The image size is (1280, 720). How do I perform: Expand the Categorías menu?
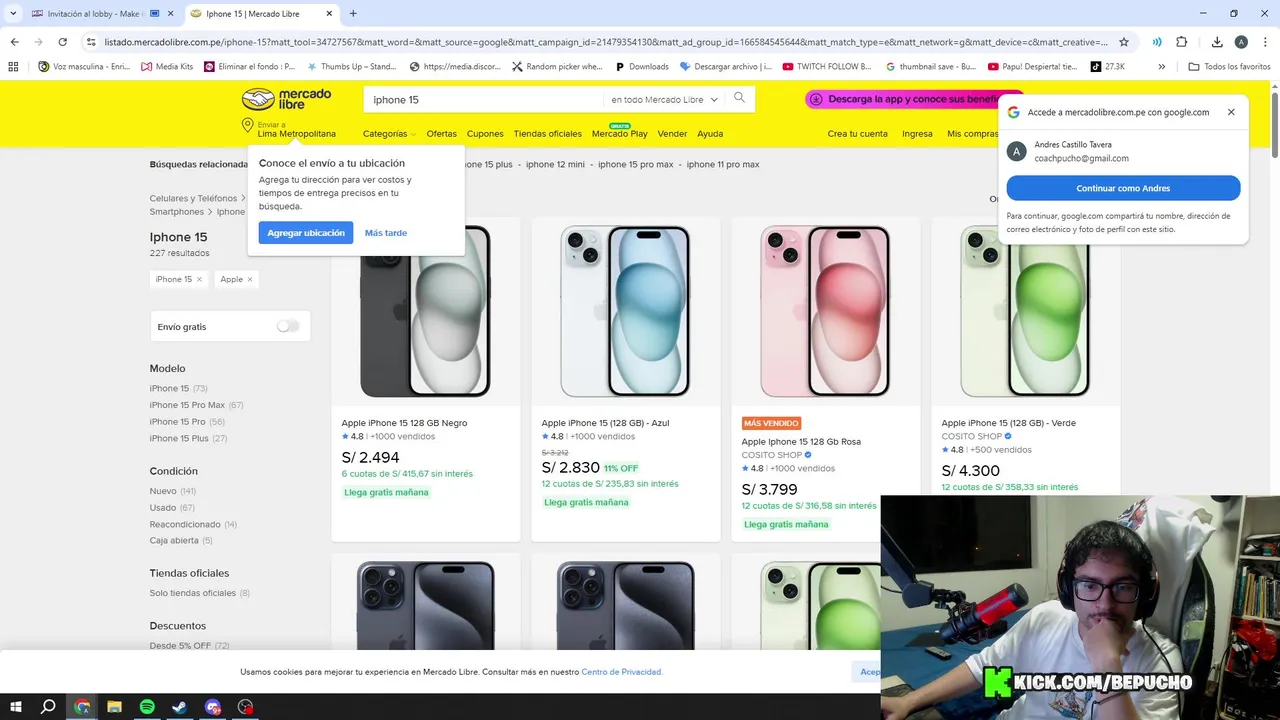pyautogui.click(x=389, y=133)
